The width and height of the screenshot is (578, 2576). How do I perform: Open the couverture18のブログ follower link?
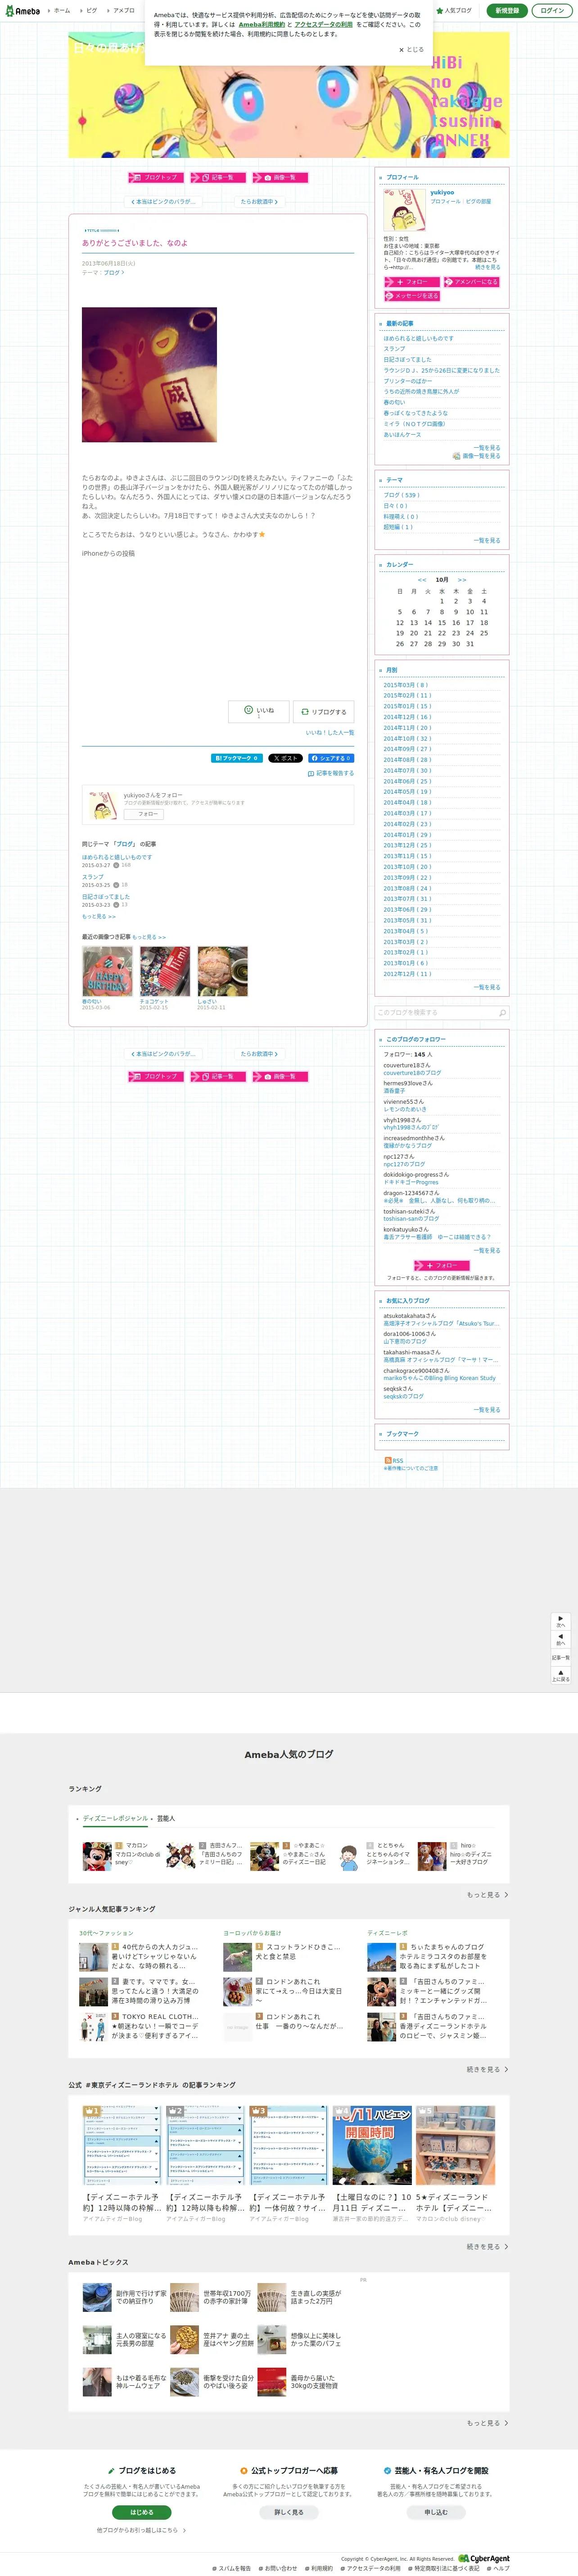coord(412,1073)
